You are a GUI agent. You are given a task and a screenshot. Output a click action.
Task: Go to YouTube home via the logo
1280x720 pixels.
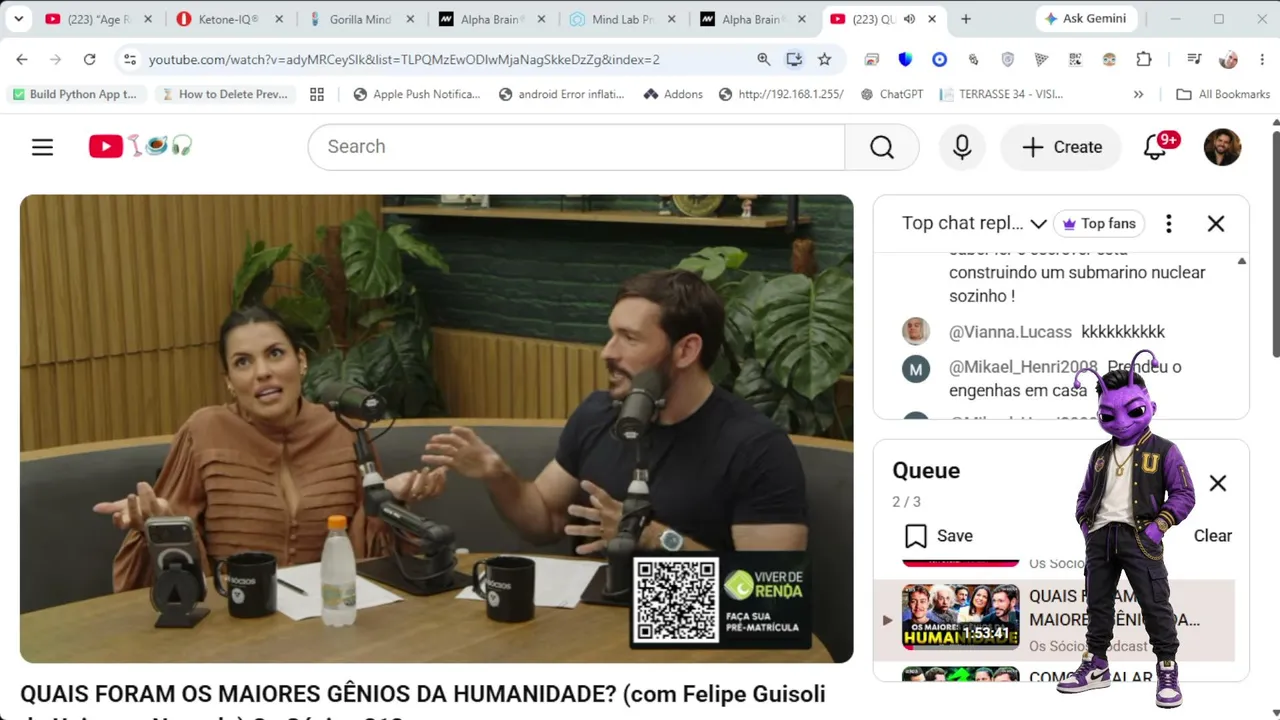(140, 147)
